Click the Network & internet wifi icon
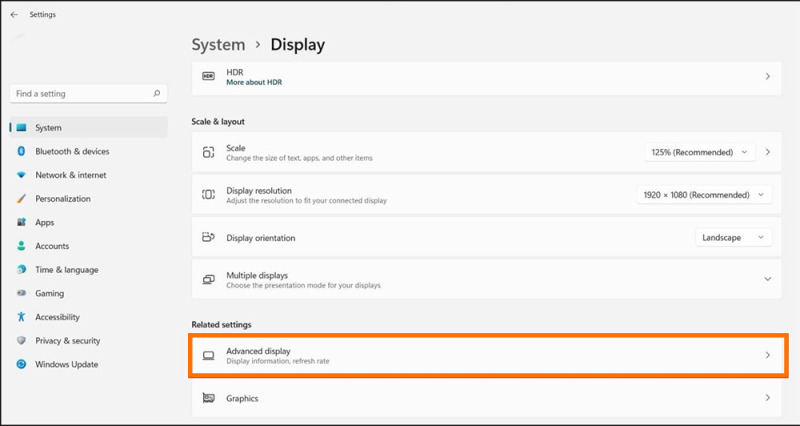Image resolution: width=800 pixels, height=426 pixels. (x=21, y=175)
